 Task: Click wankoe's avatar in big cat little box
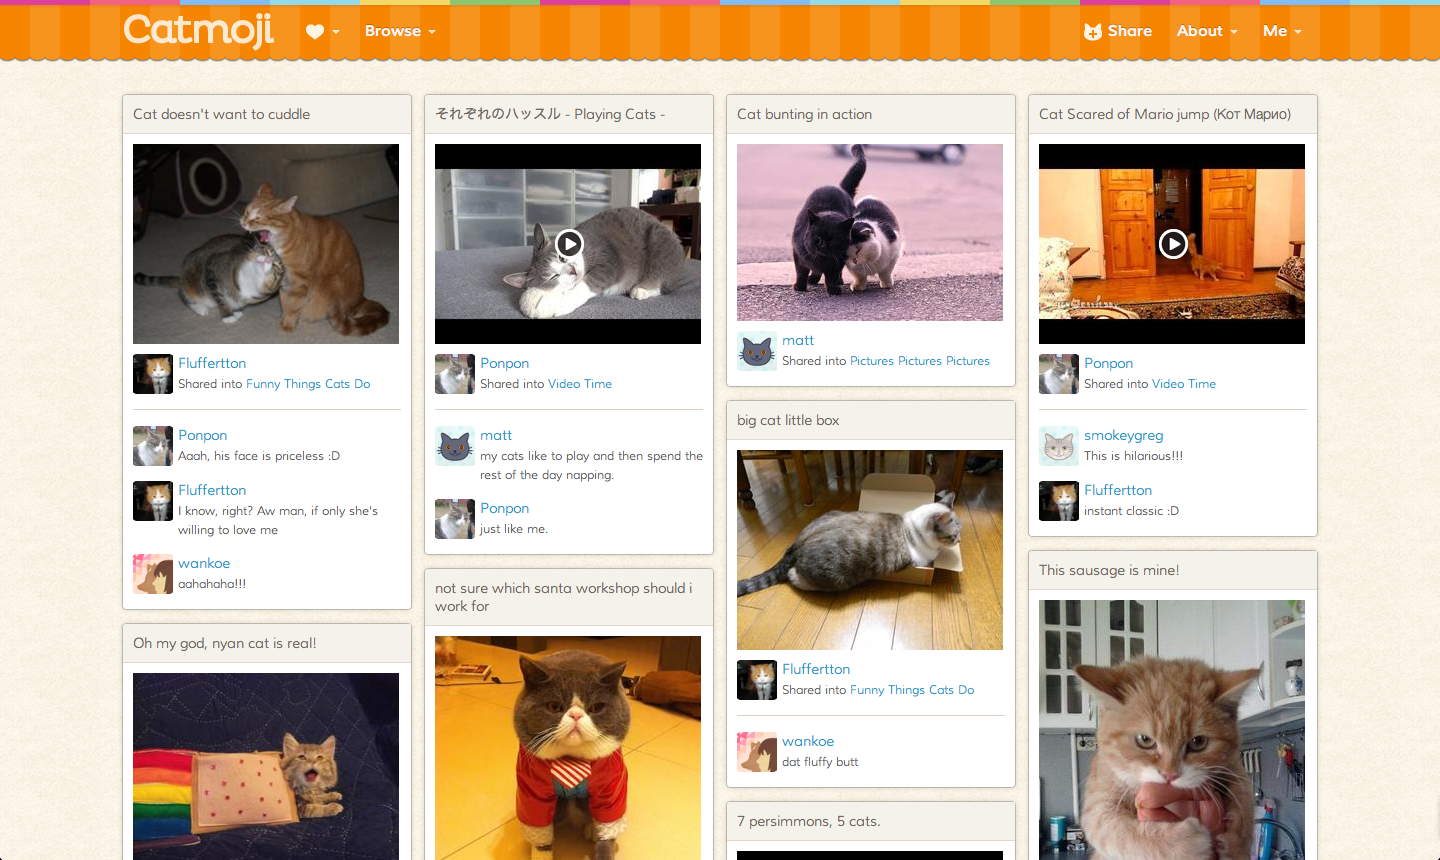click(757, 751)
